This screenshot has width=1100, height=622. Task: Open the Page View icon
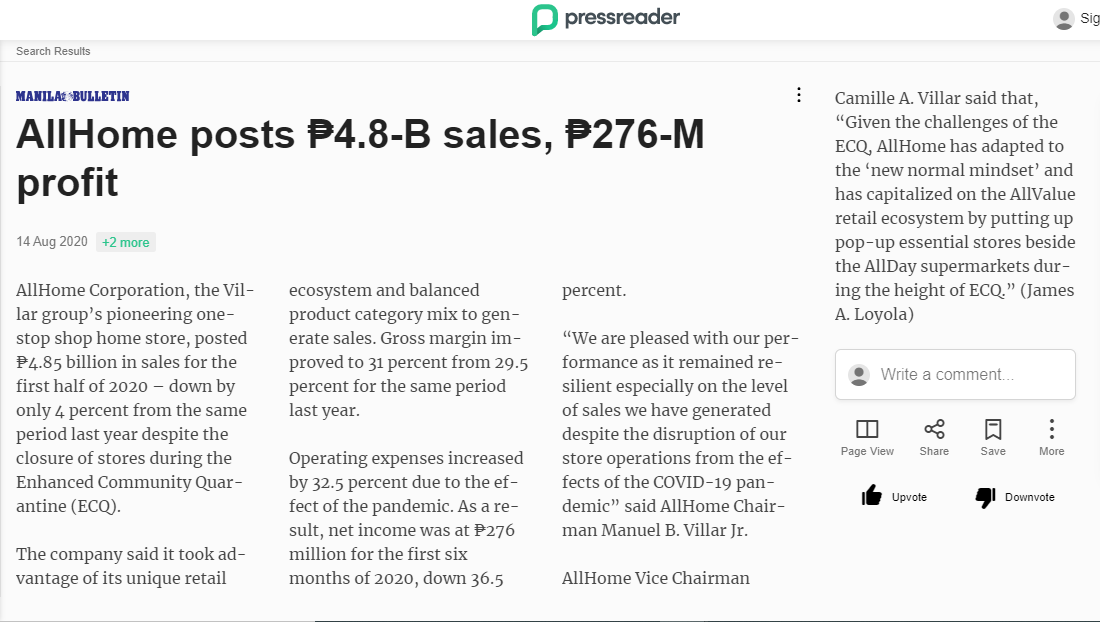(x=867, y=429)
